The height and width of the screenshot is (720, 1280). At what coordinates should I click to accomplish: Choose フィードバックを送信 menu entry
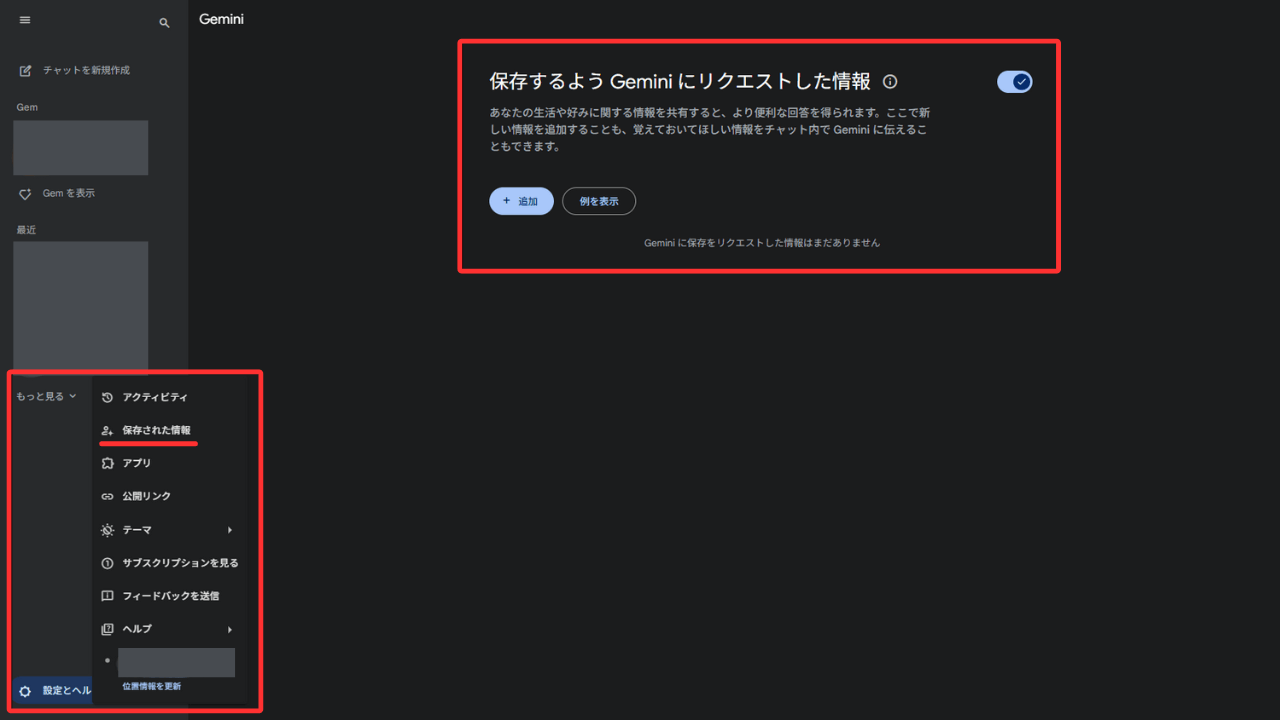tap(170, 596)
